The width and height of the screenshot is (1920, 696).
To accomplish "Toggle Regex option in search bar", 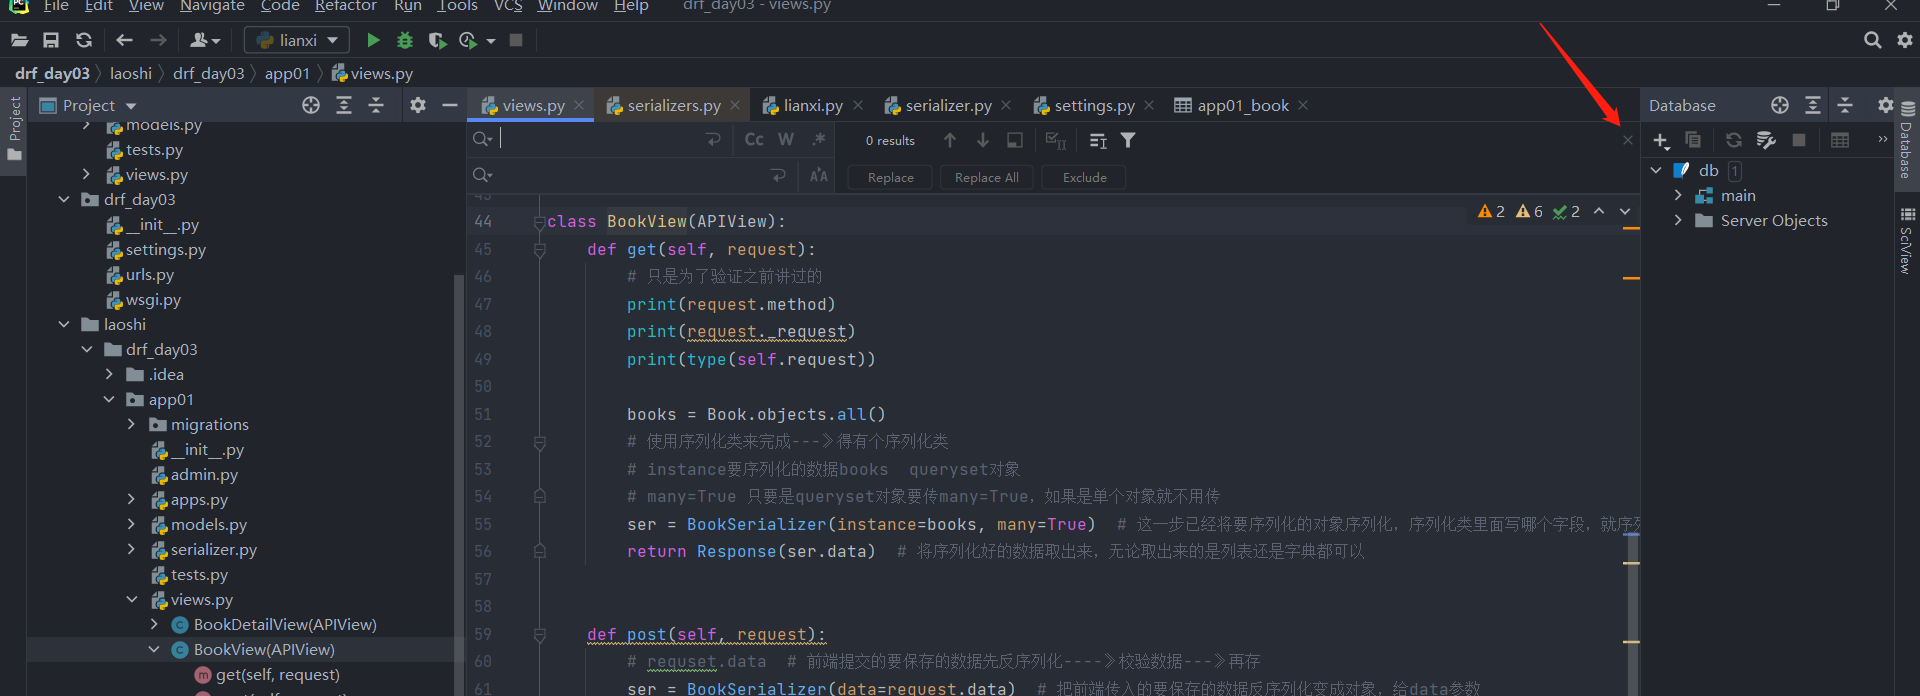I will (x=819, y=140).
